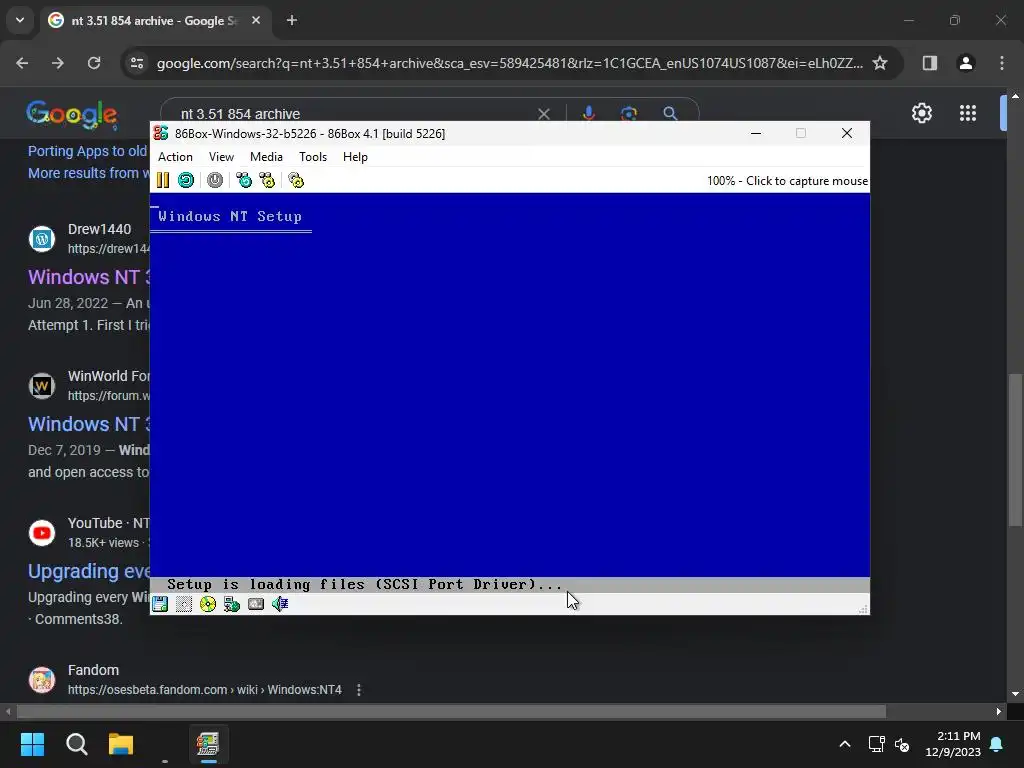Open Chrome tab search dropdown arrow
Image resolution: width=1024 pixels, height=768 pixels.
(20, 20)
